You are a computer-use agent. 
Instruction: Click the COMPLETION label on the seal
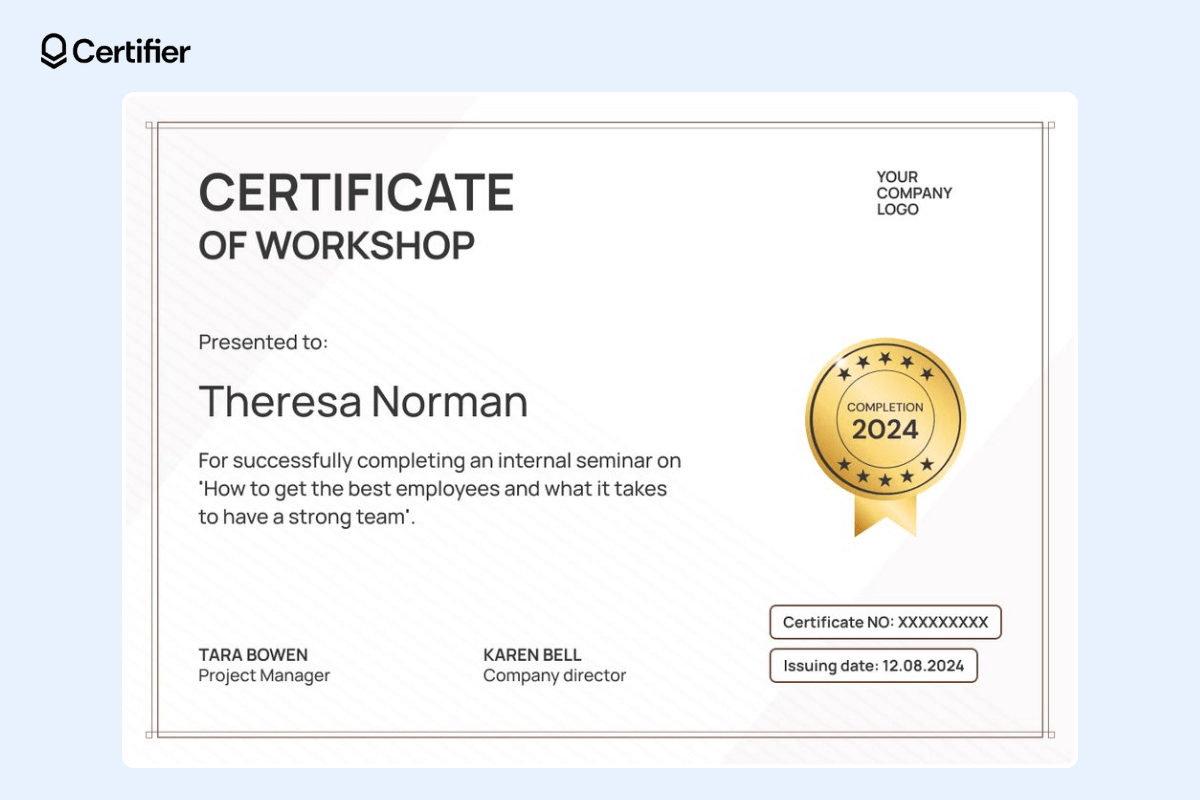[x=884, y=407]
